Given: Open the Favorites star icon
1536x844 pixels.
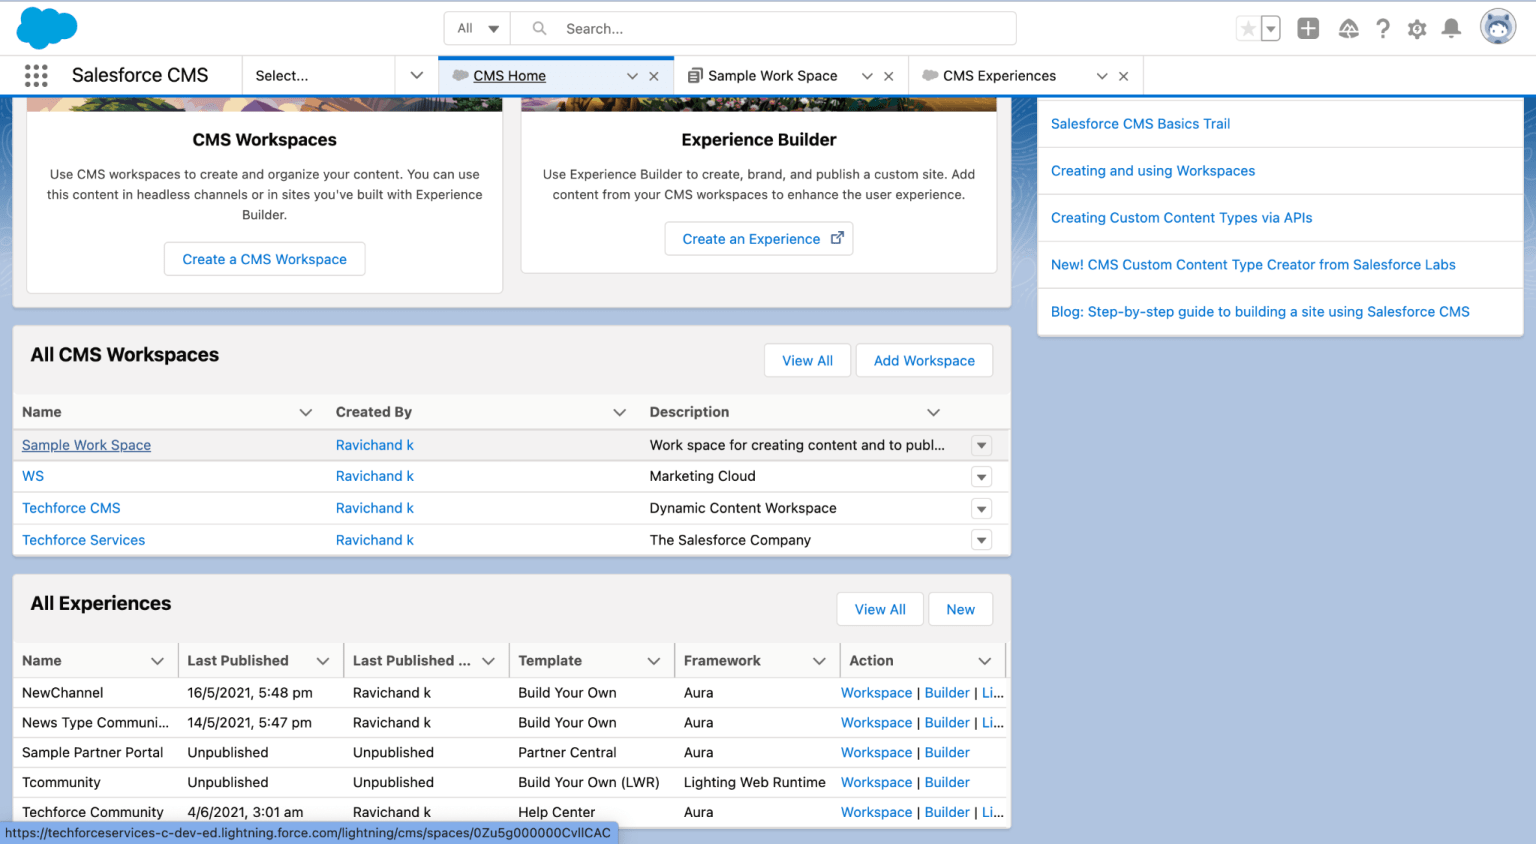Looking at the screenshot, I should click(x=1248, y=29).
